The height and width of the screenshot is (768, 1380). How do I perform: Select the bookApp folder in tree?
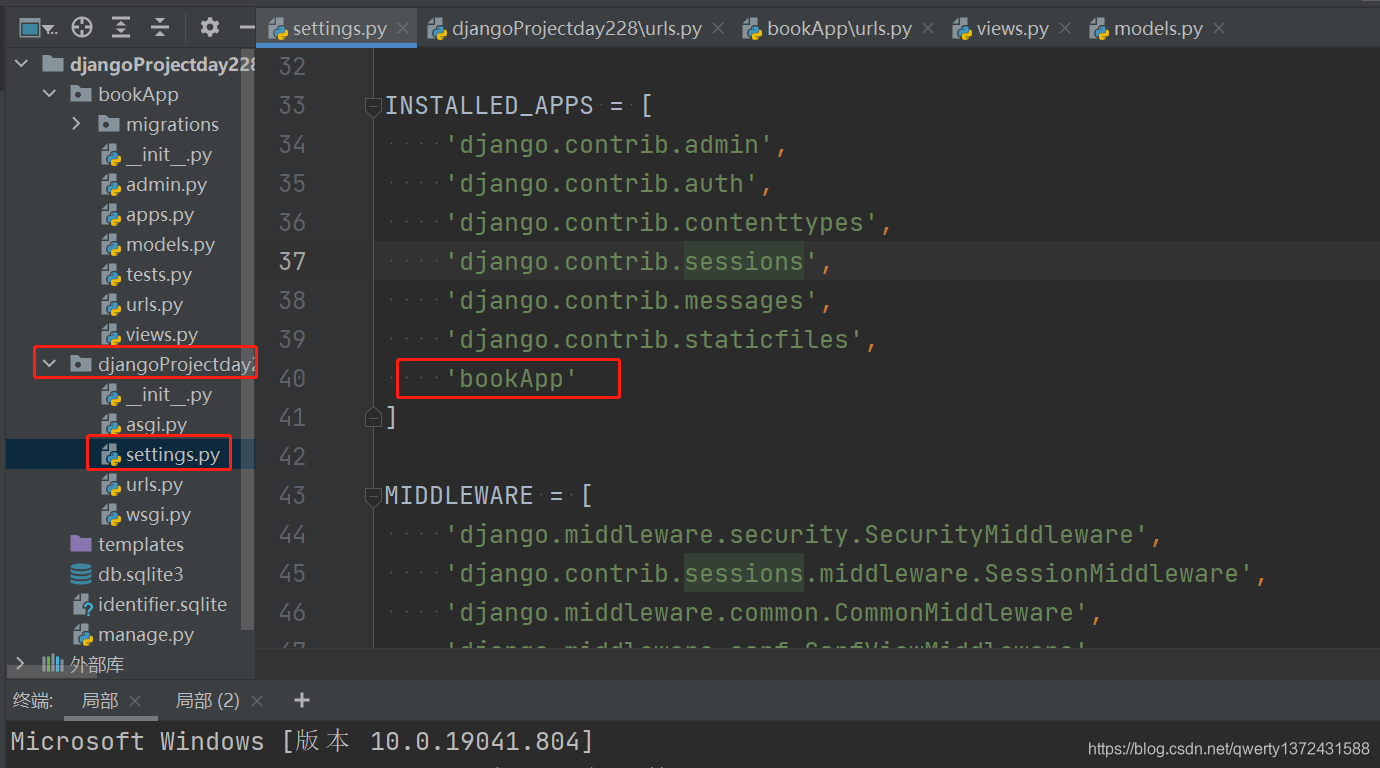[x=138, y=95]
